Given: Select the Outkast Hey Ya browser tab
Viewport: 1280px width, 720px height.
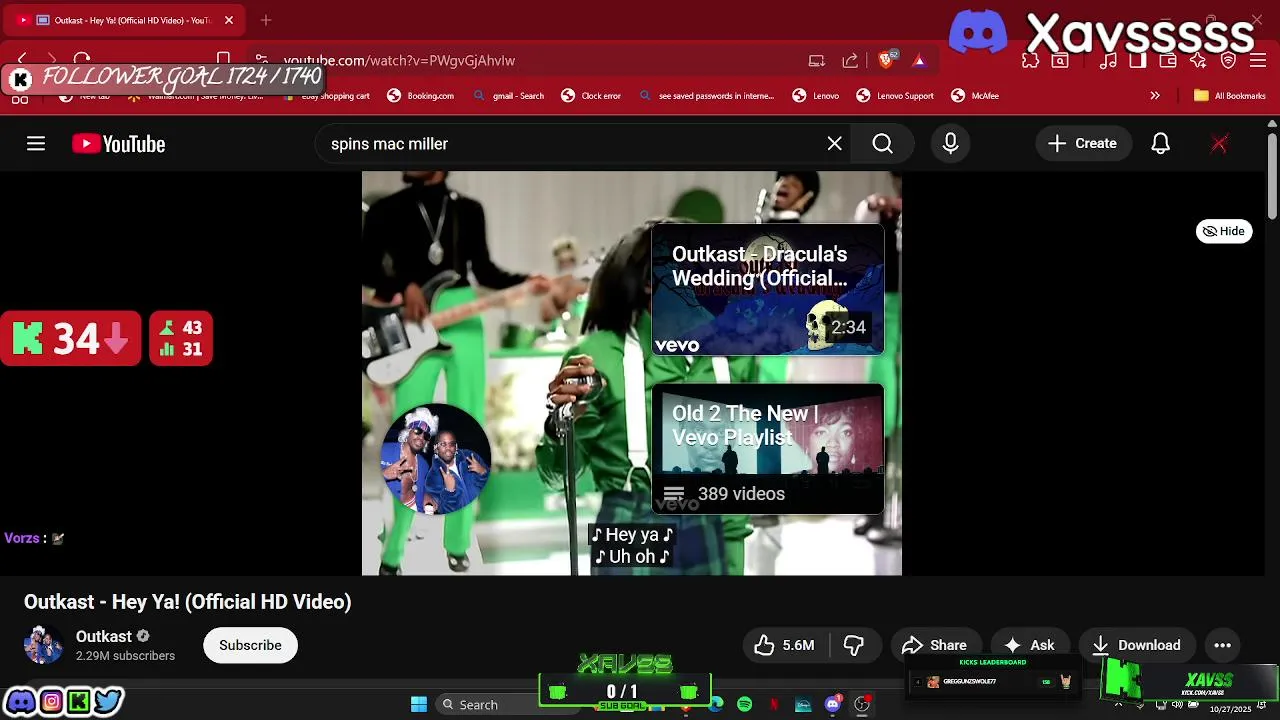Looking at the screenshot, I should click(124, 20).
